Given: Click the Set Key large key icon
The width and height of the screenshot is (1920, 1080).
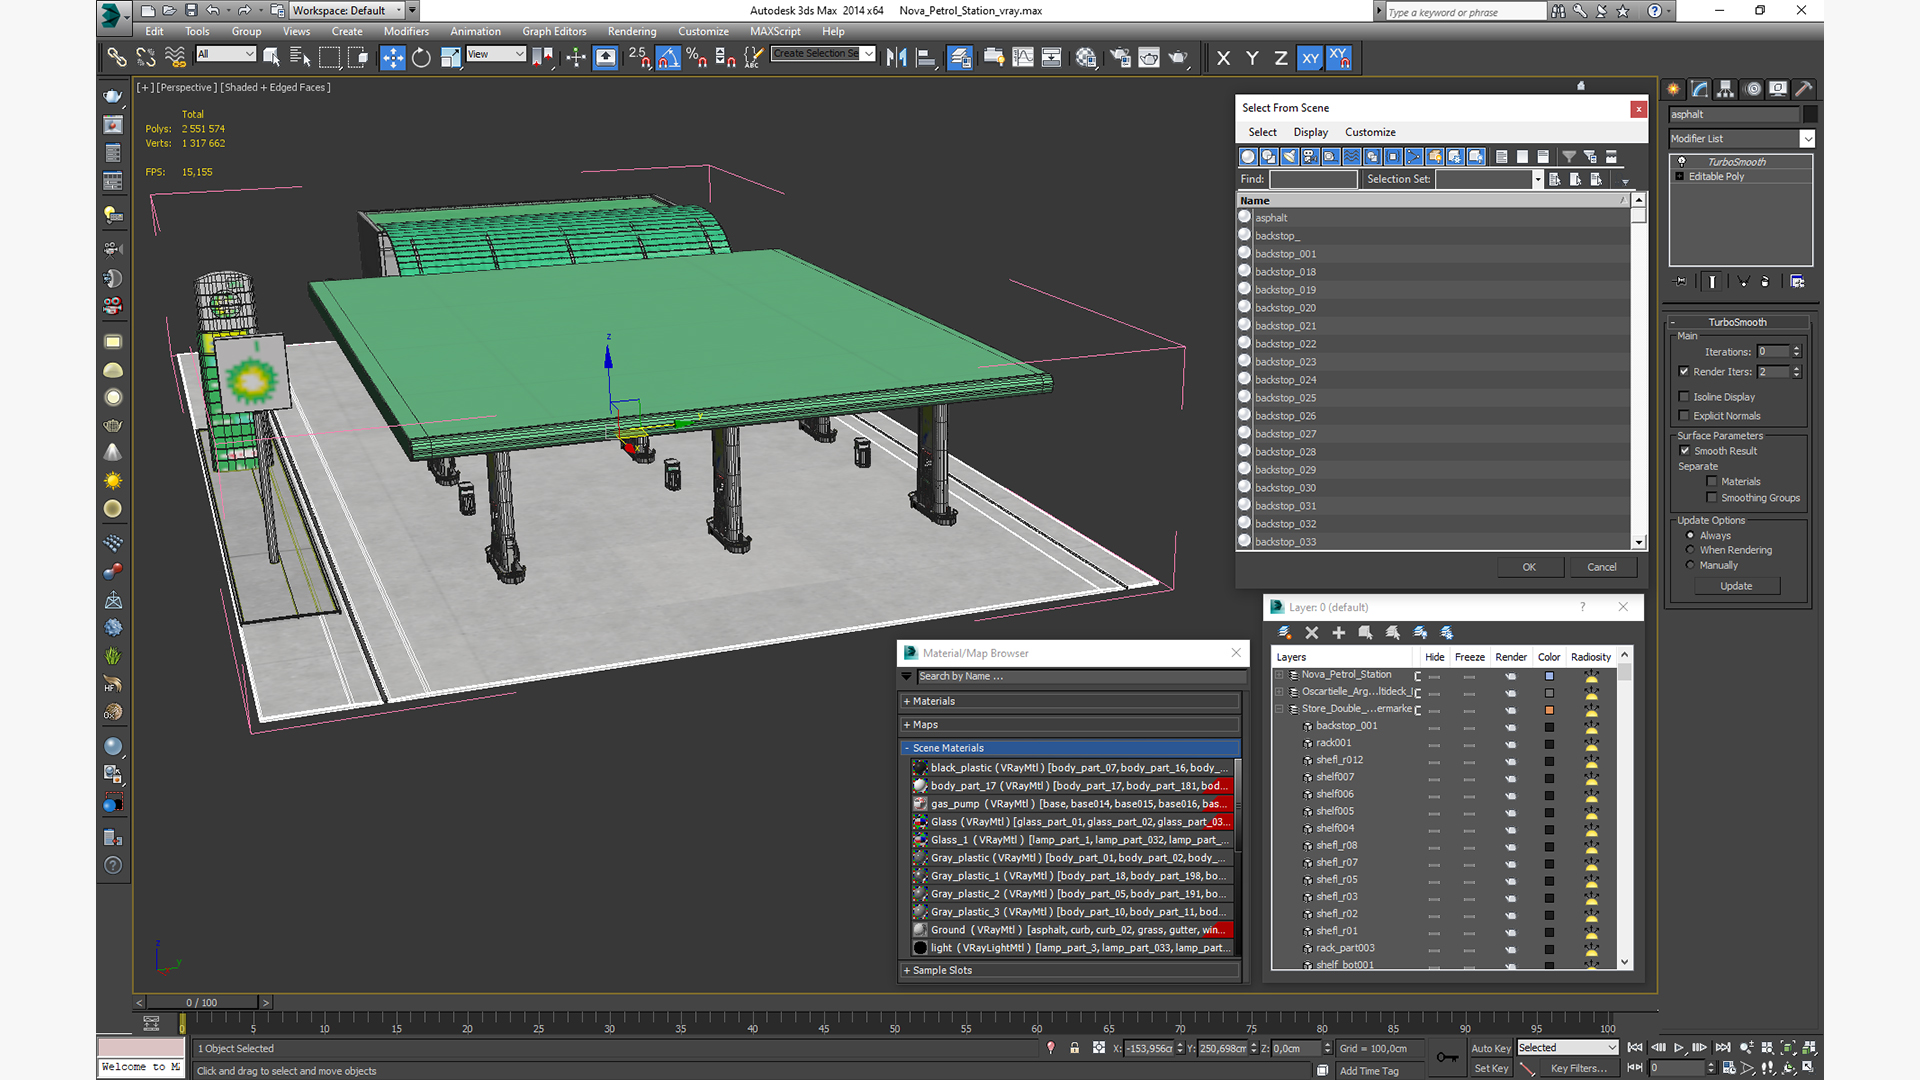Looking at the screenshot, I should tap(1446, 1057).
